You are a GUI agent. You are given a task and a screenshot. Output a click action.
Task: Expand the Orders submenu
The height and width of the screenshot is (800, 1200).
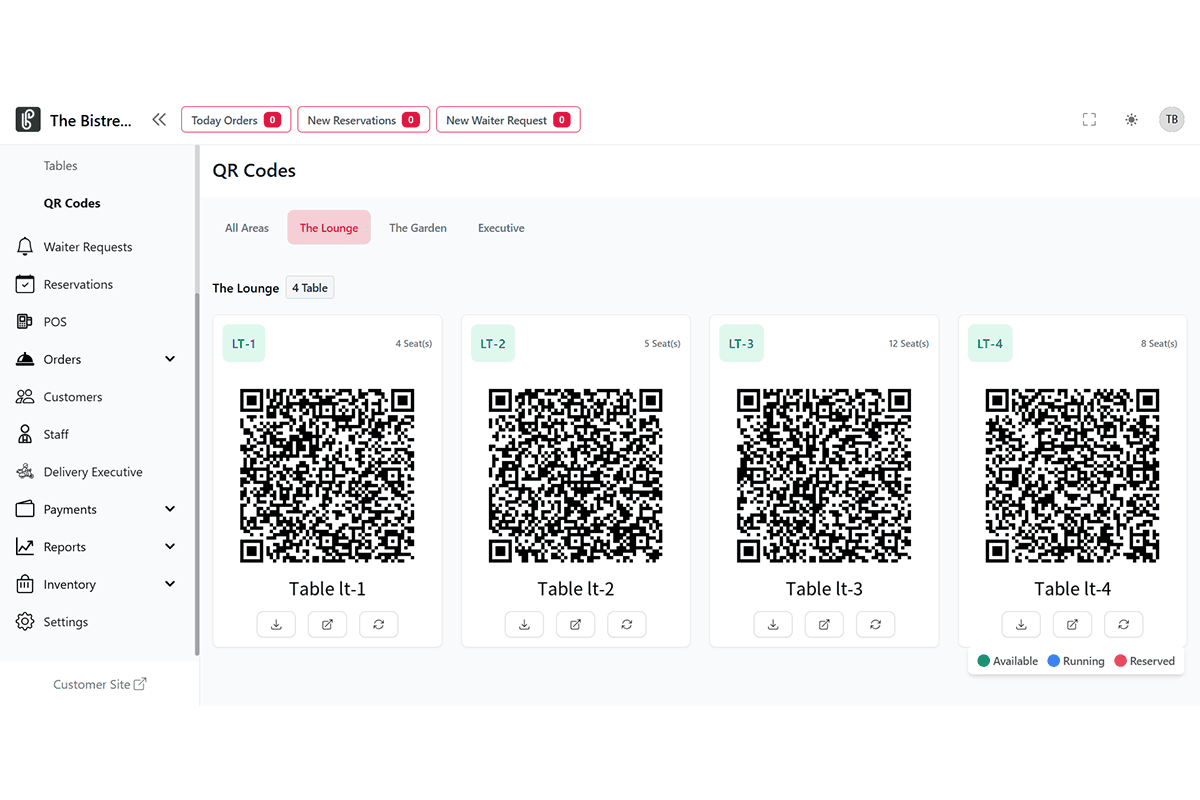coord(169,359)
